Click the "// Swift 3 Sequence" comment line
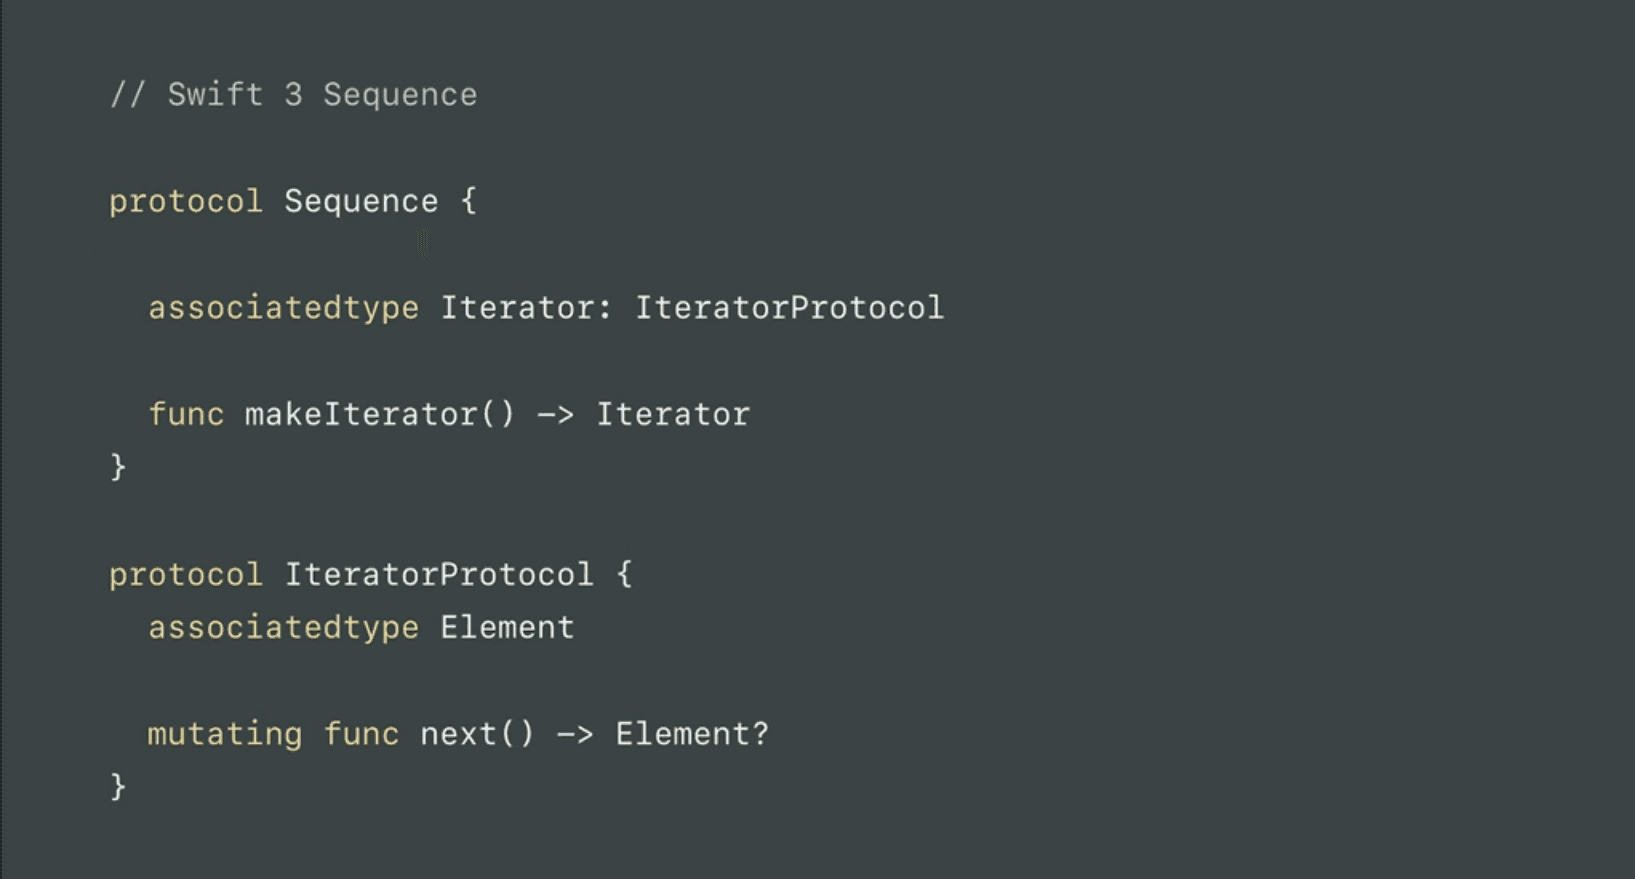Screen dimensions: 1635x879 point(293,95)
